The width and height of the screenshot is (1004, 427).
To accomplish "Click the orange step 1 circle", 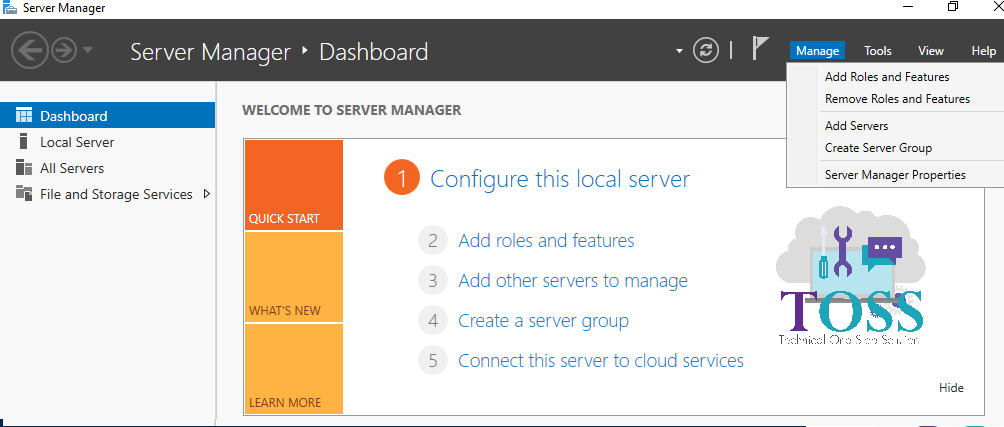I will tap(401, 178).
